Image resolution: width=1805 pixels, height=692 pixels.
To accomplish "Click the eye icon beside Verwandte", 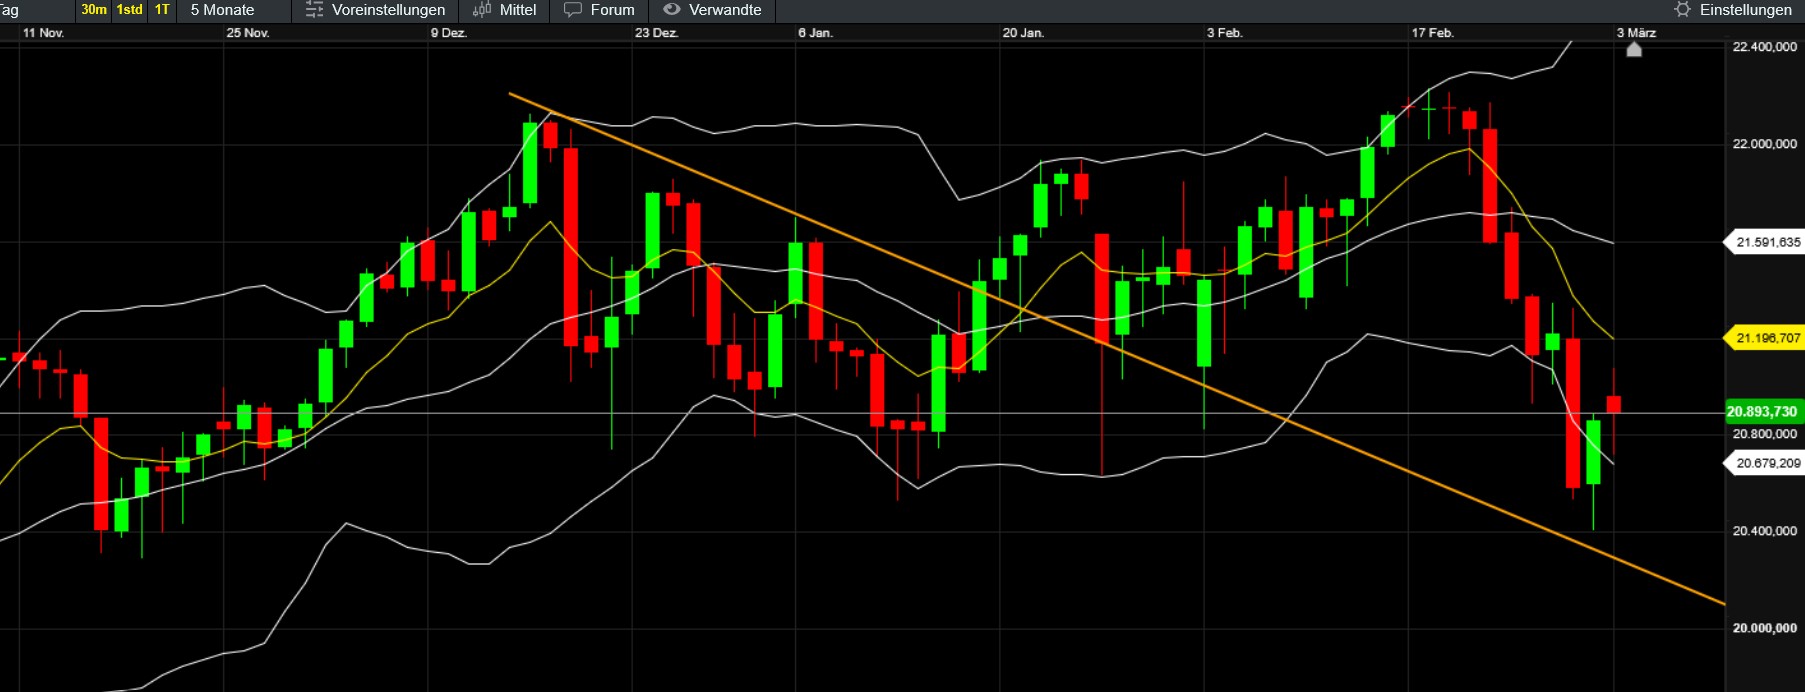I will tap(672, 10).
